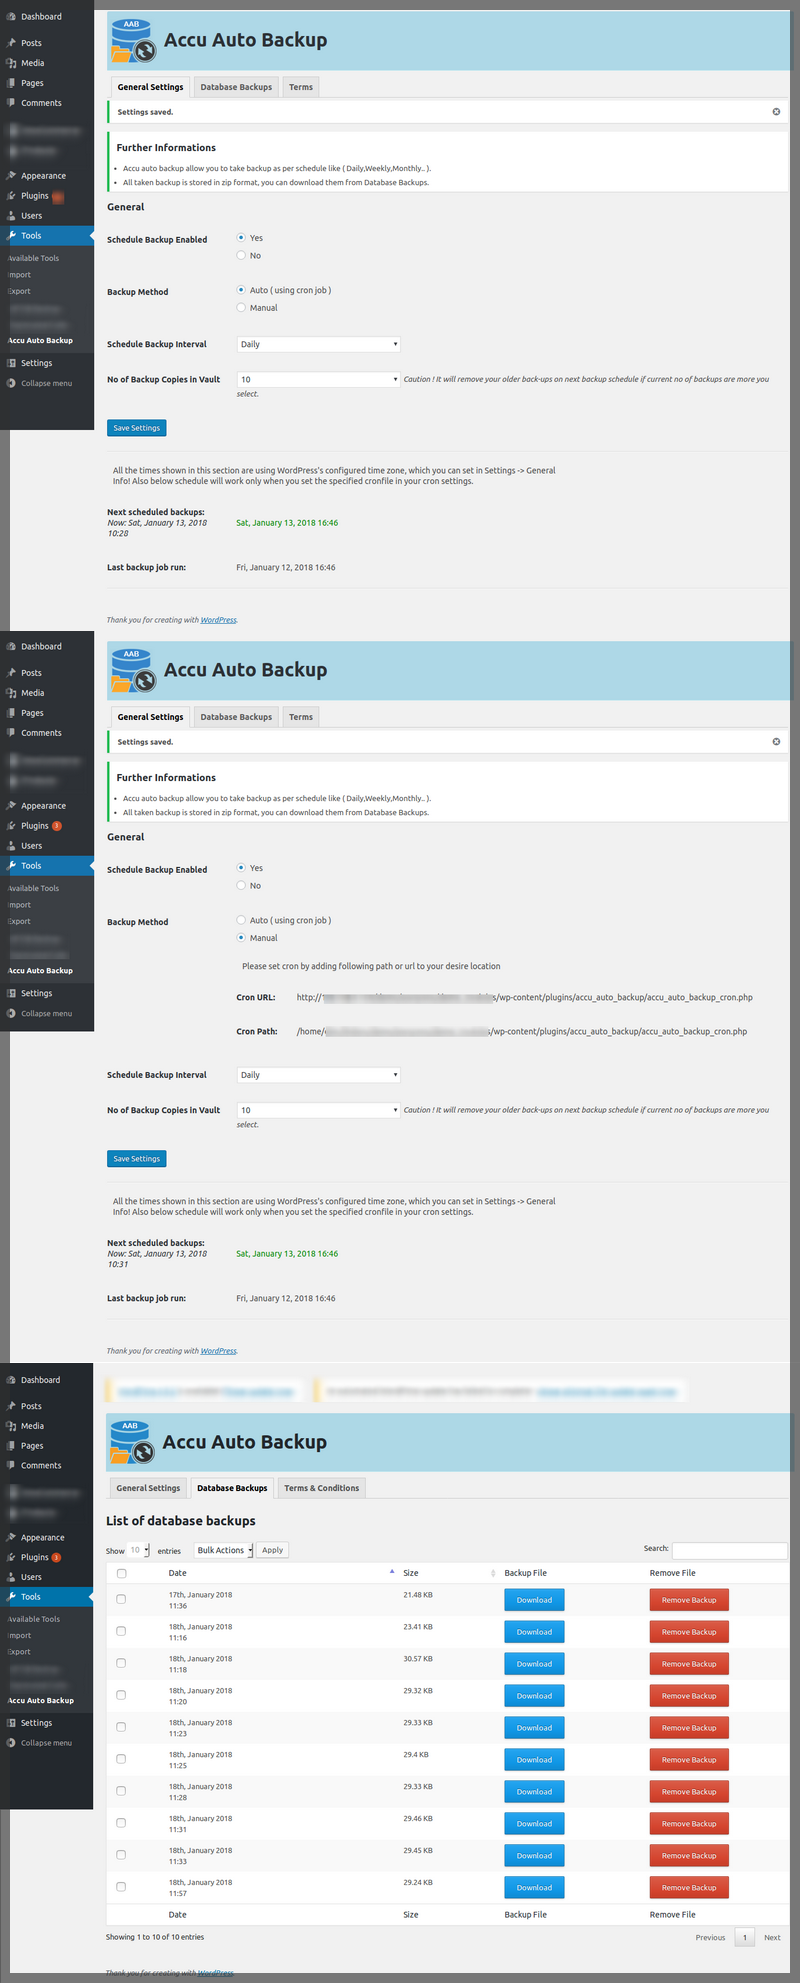800x1983 pixels.
Task: Open Settings icon beside the database backups list
Action: pos(11,1723)
